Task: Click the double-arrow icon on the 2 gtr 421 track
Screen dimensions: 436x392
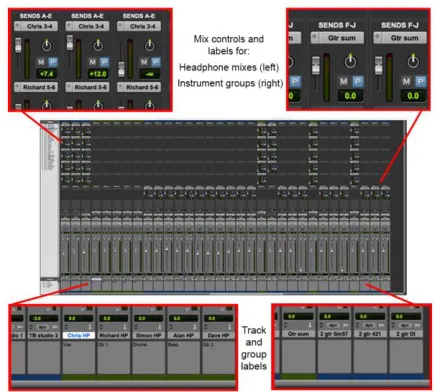Action: [x=382, y=325]
